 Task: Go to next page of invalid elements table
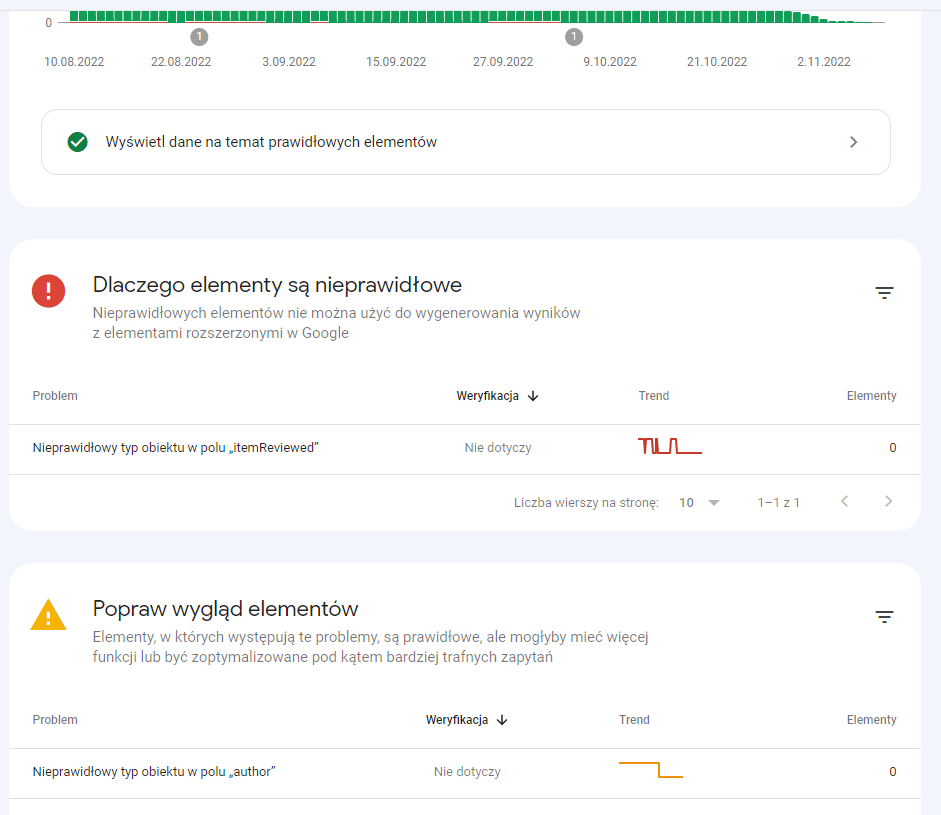pyautogui.click(x=888, y=501)
